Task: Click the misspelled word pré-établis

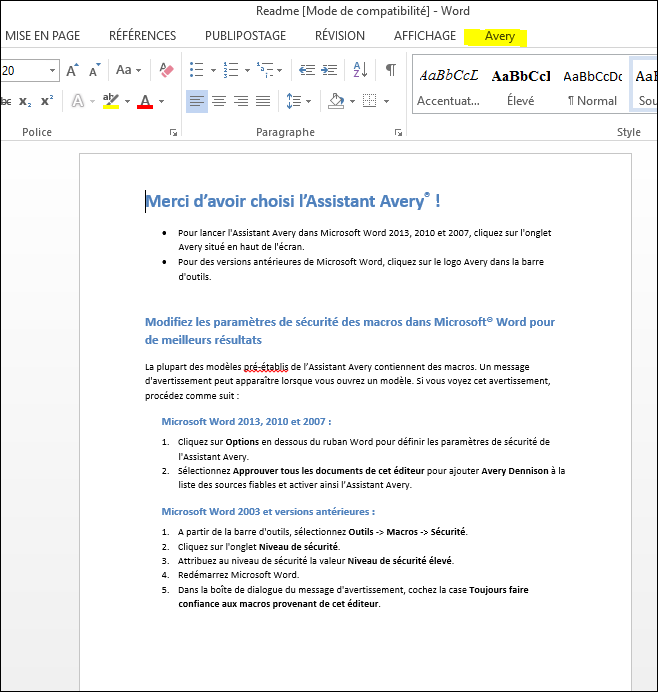Action: click(266, 367)
